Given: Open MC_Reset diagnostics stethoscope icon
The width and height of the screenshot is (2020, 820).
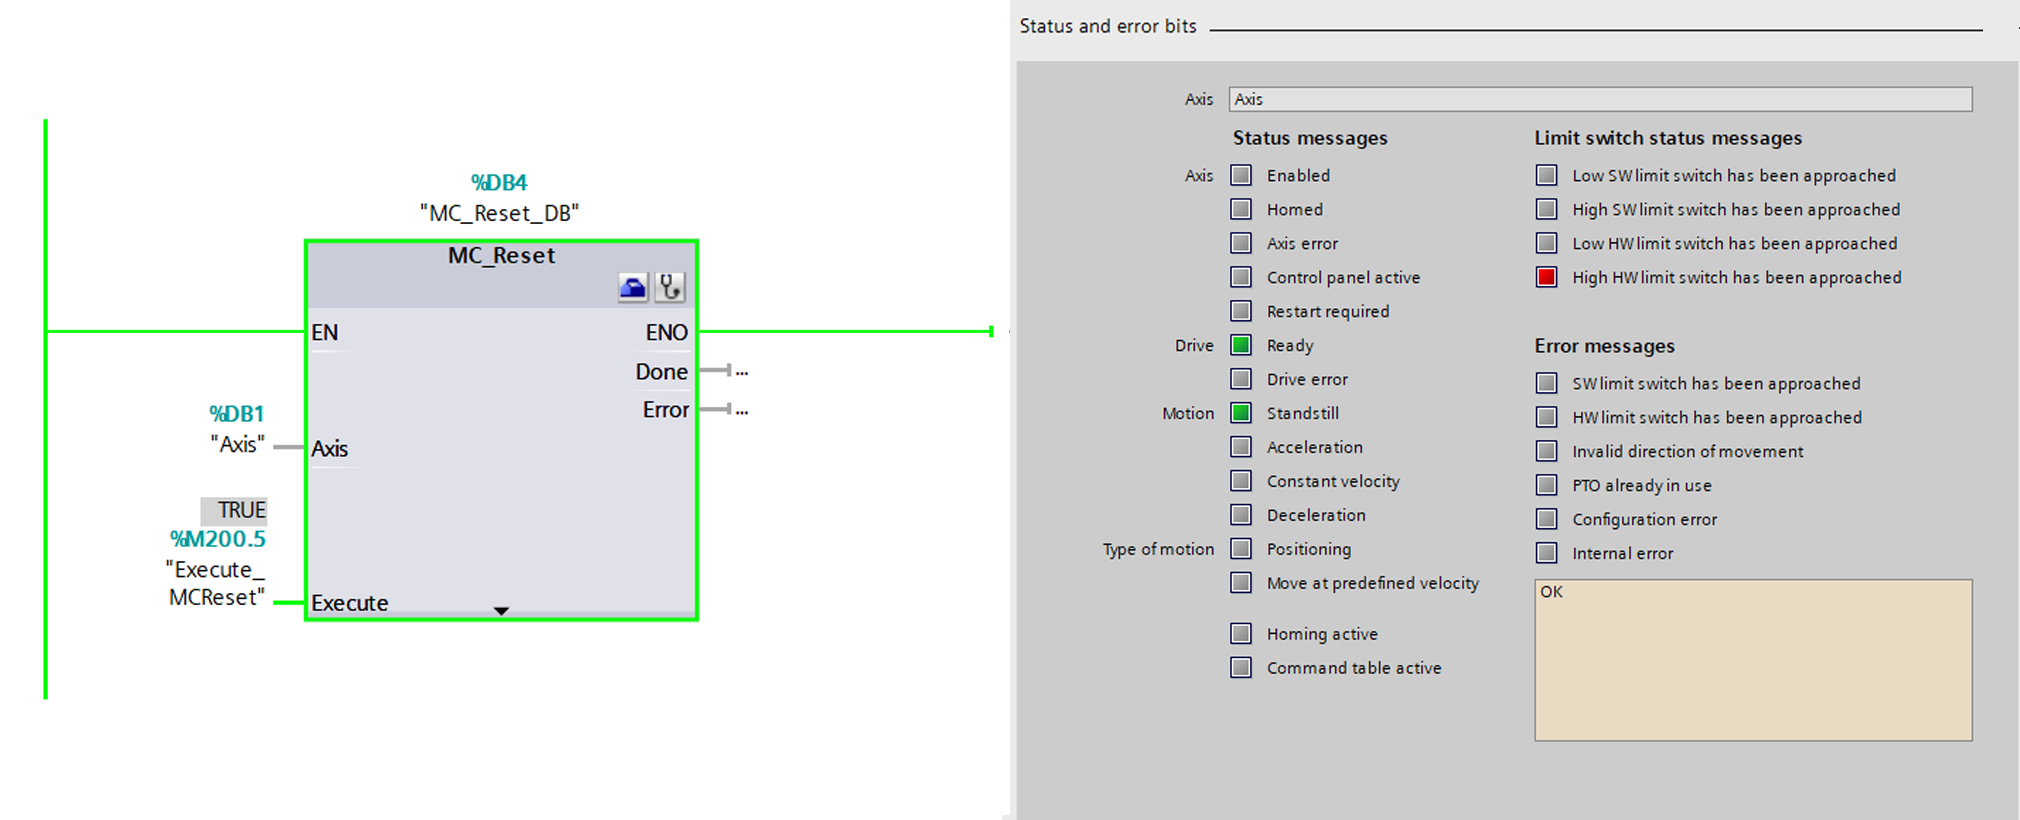Looking at the screenshot, I should [670, 288].
